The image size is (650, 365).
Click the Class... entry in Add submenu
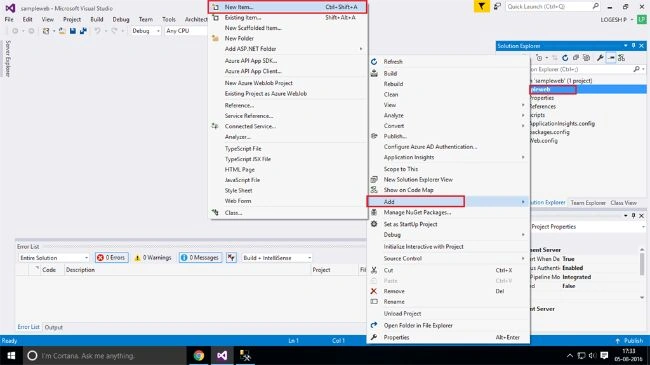pos(288,213)
